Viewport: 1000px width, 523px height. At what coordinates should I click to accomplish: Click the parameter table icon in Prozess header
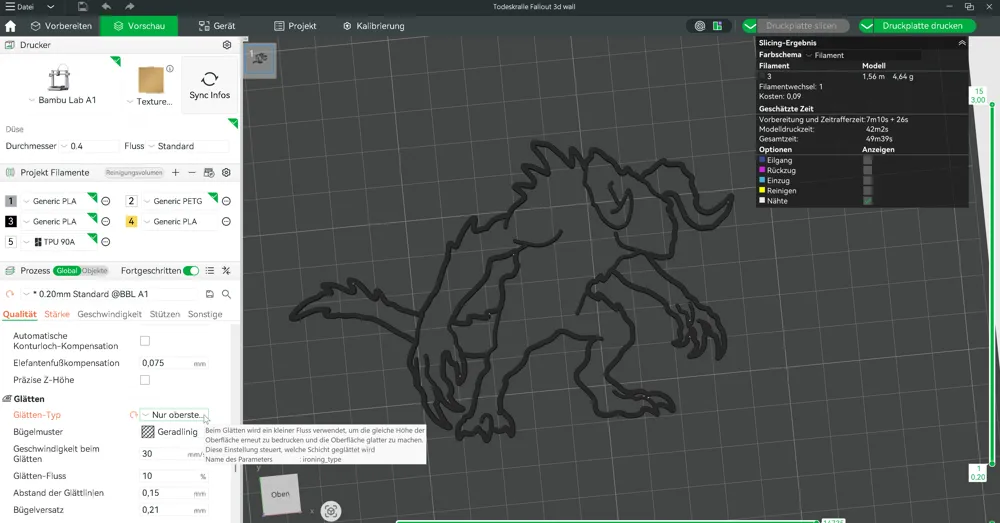point(226,270)
